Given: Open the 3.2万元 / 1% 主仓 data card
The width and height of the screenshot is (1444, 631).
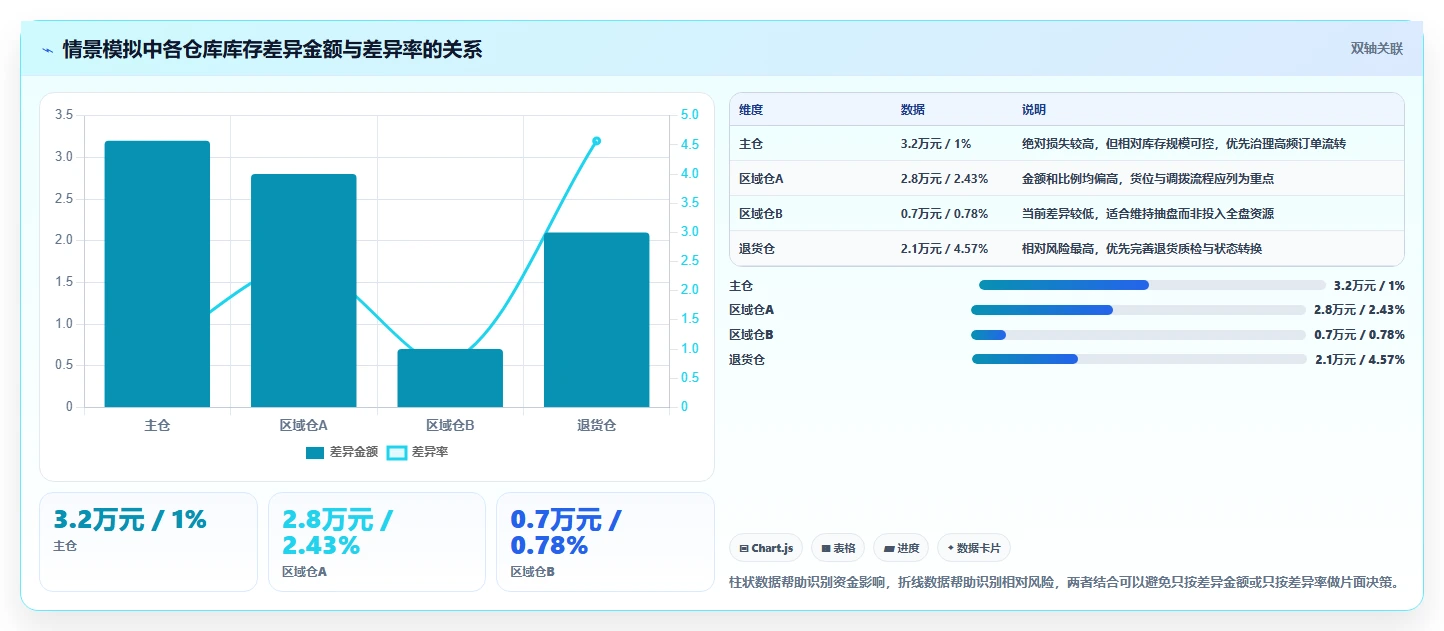Looking at the screenshot, I should [x=148, y=542].
